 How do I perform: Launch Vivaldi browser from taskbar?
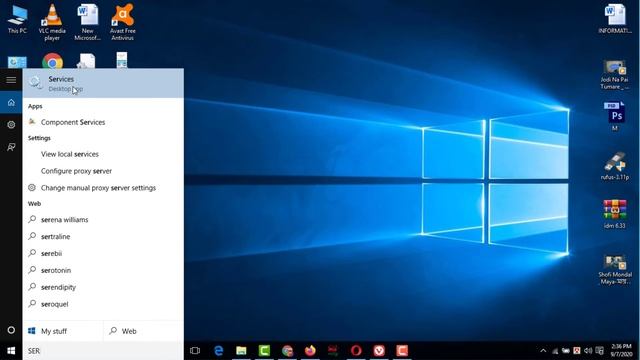[379, 351]
